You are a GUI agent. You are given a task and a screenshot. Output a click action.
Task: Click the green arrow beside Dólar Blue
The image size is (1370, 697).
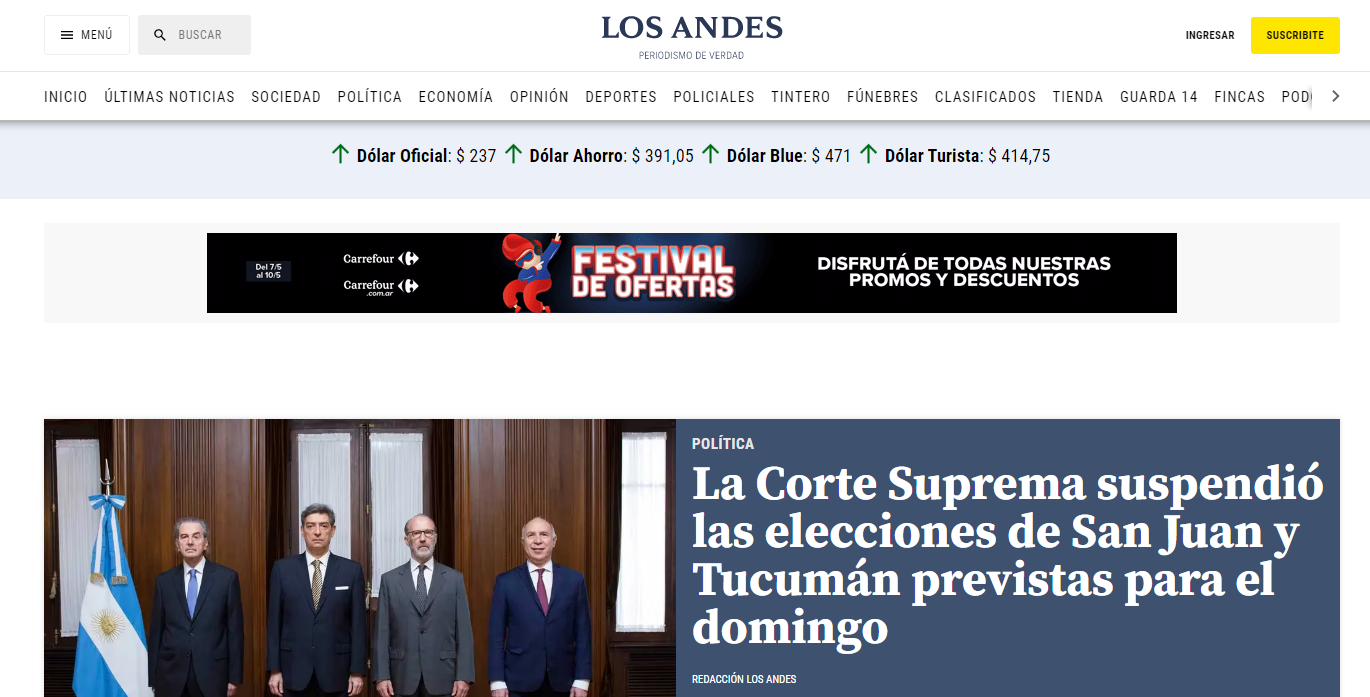711,154
